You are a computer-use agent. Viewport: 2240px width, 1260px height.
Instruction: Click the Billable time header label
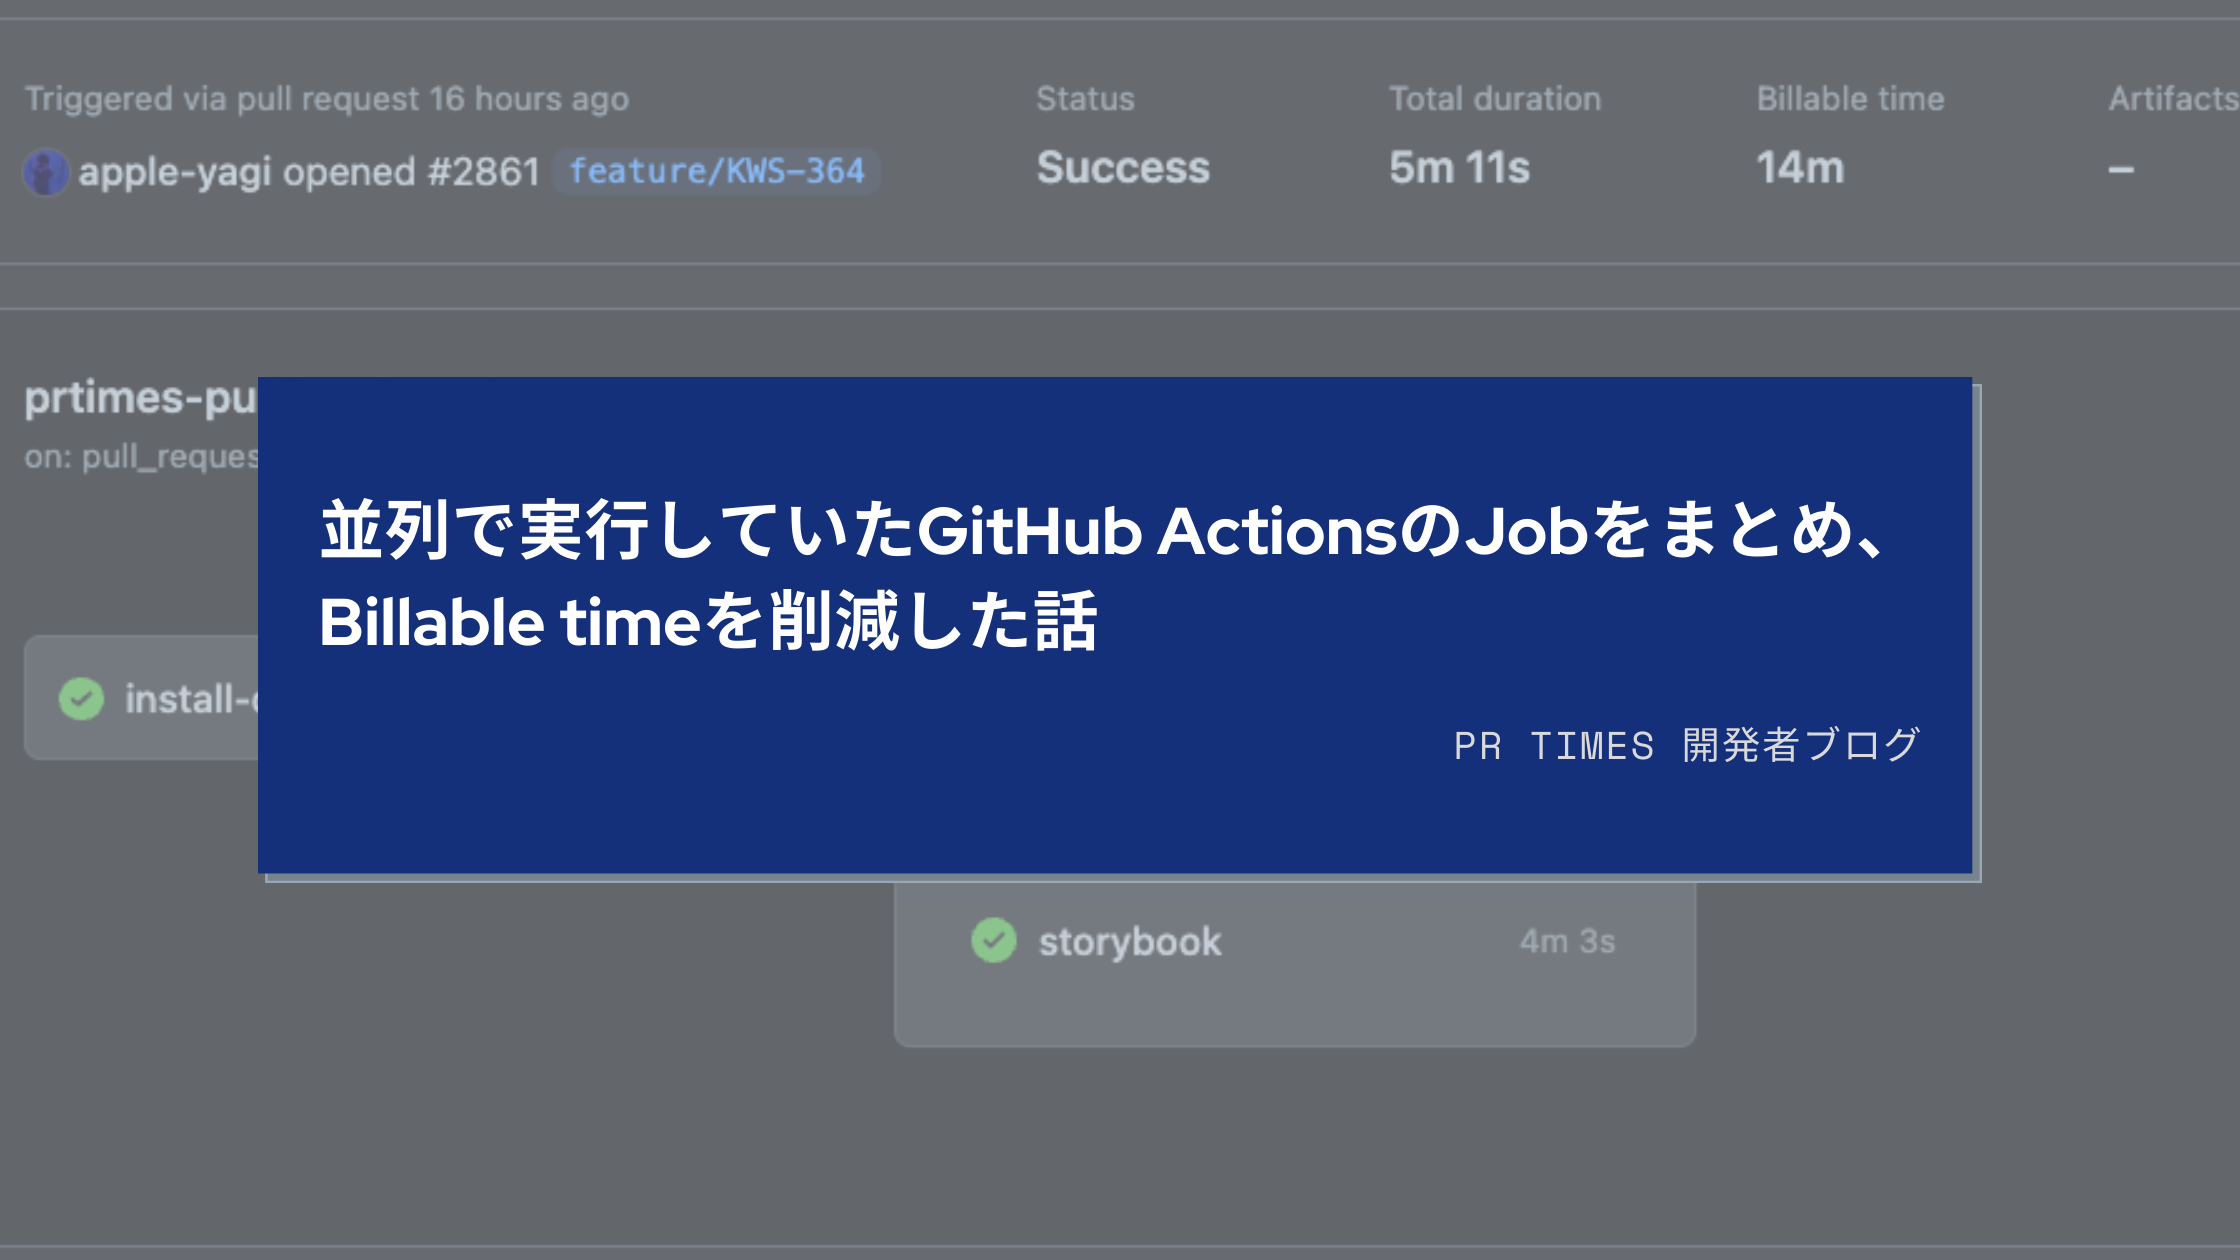[x=1850, y=99]
